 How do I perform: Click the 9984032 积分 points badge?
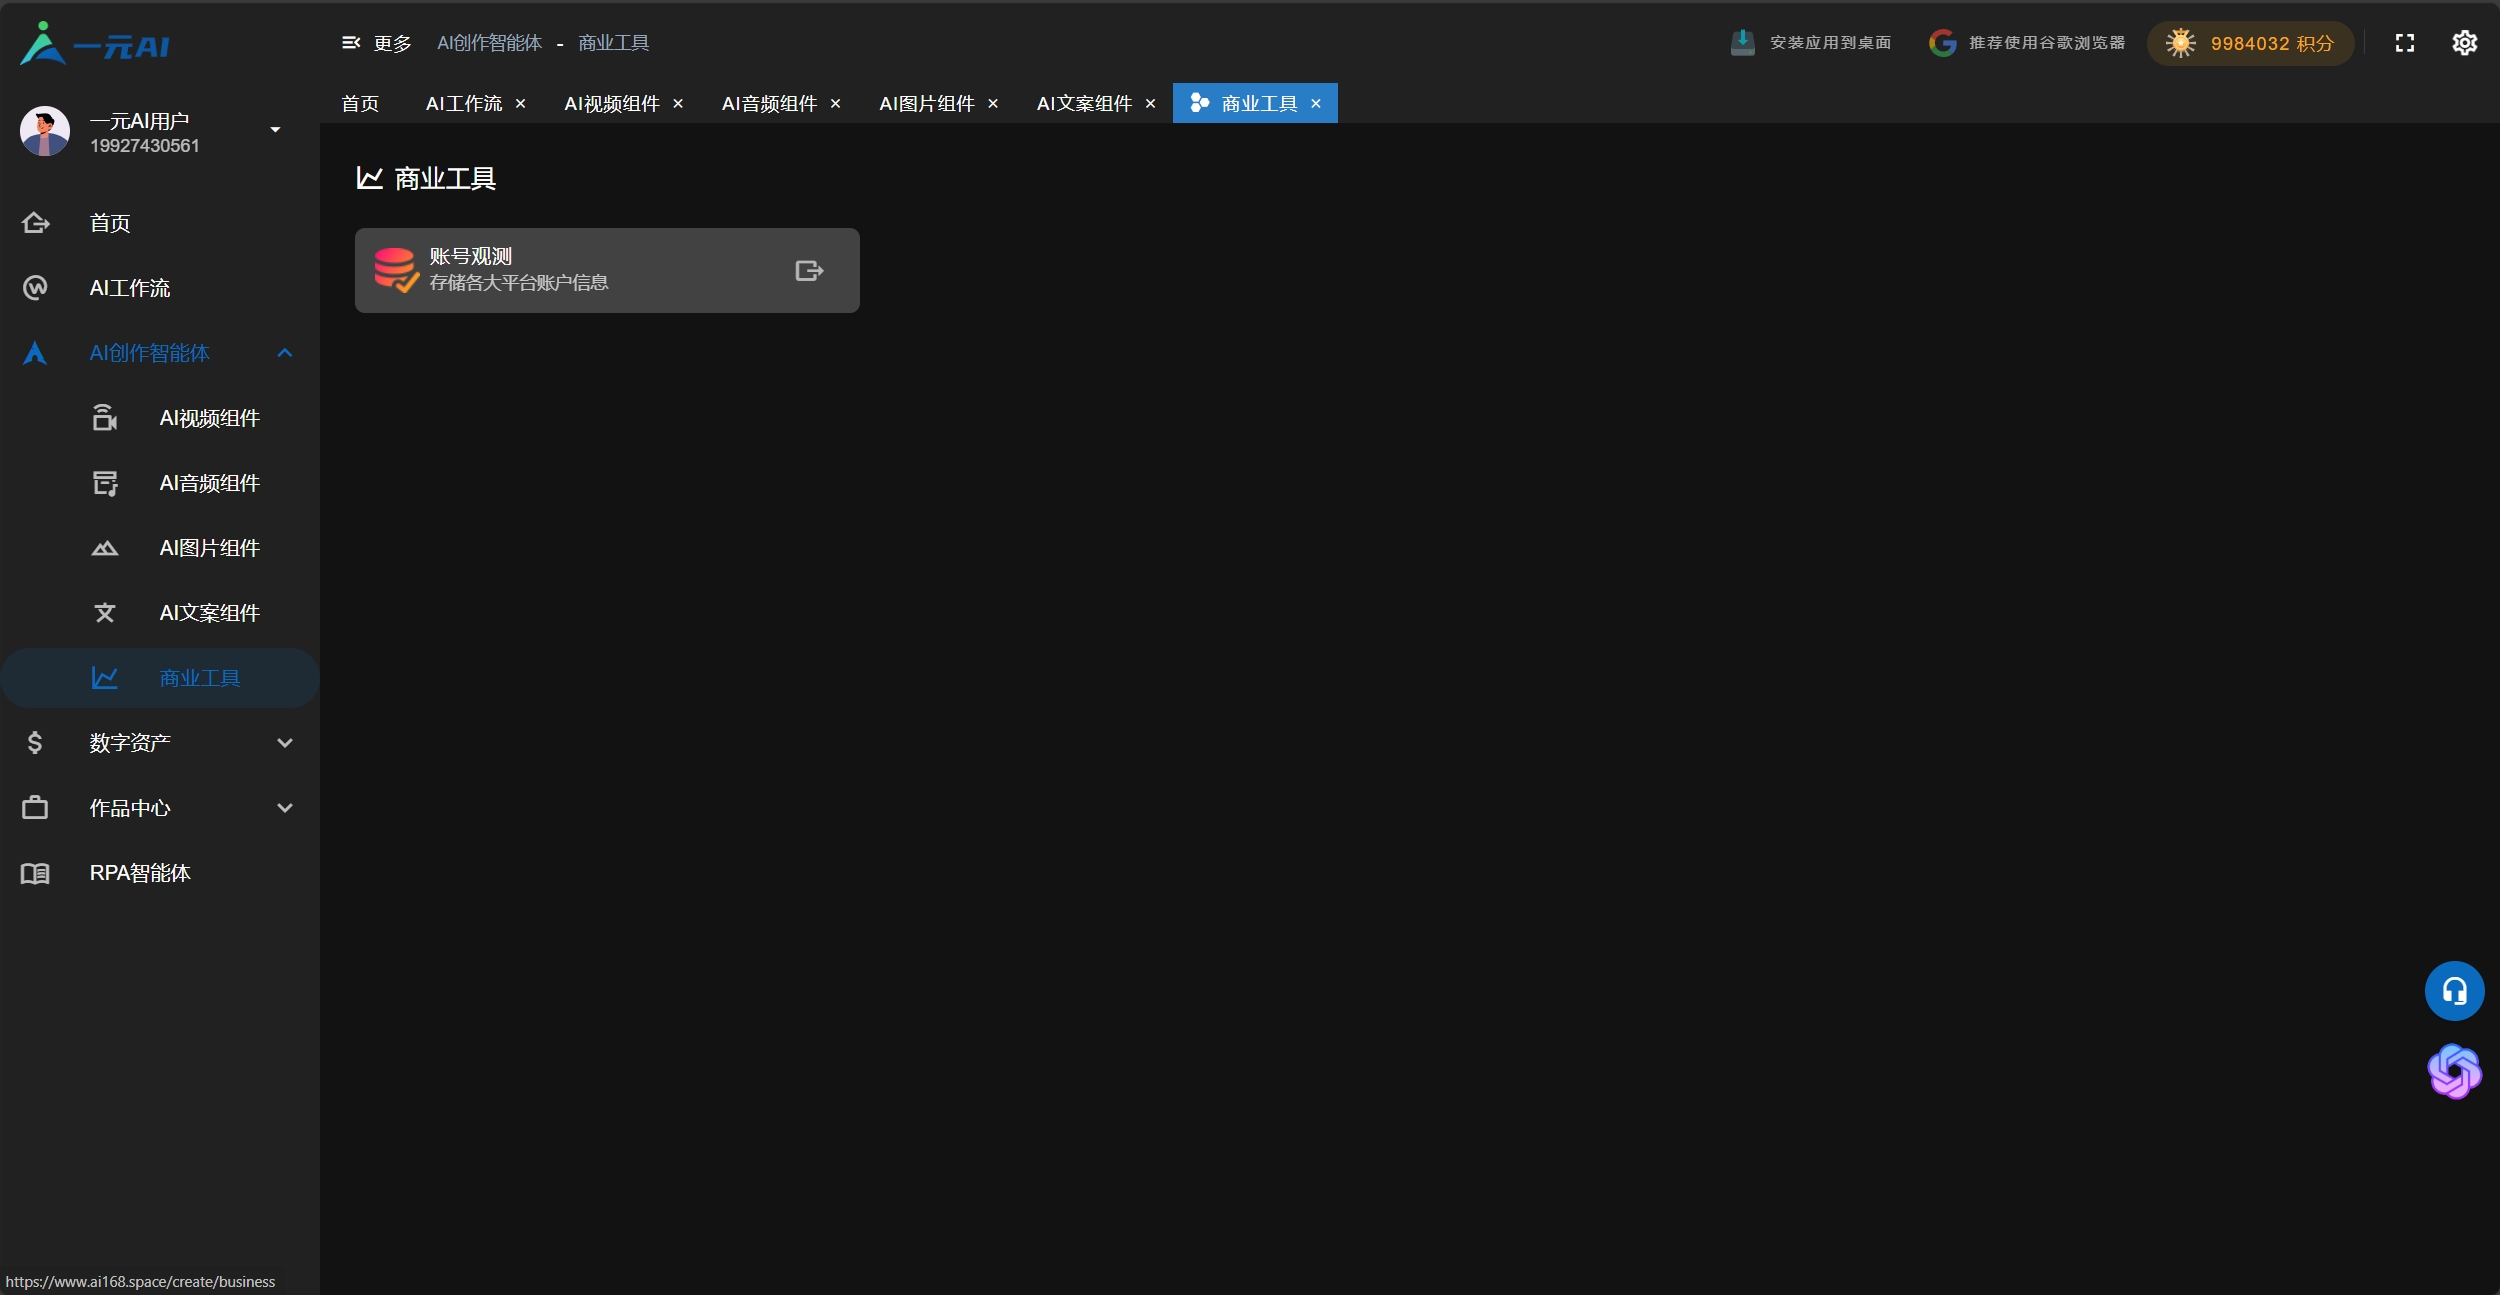[2250, 44]
